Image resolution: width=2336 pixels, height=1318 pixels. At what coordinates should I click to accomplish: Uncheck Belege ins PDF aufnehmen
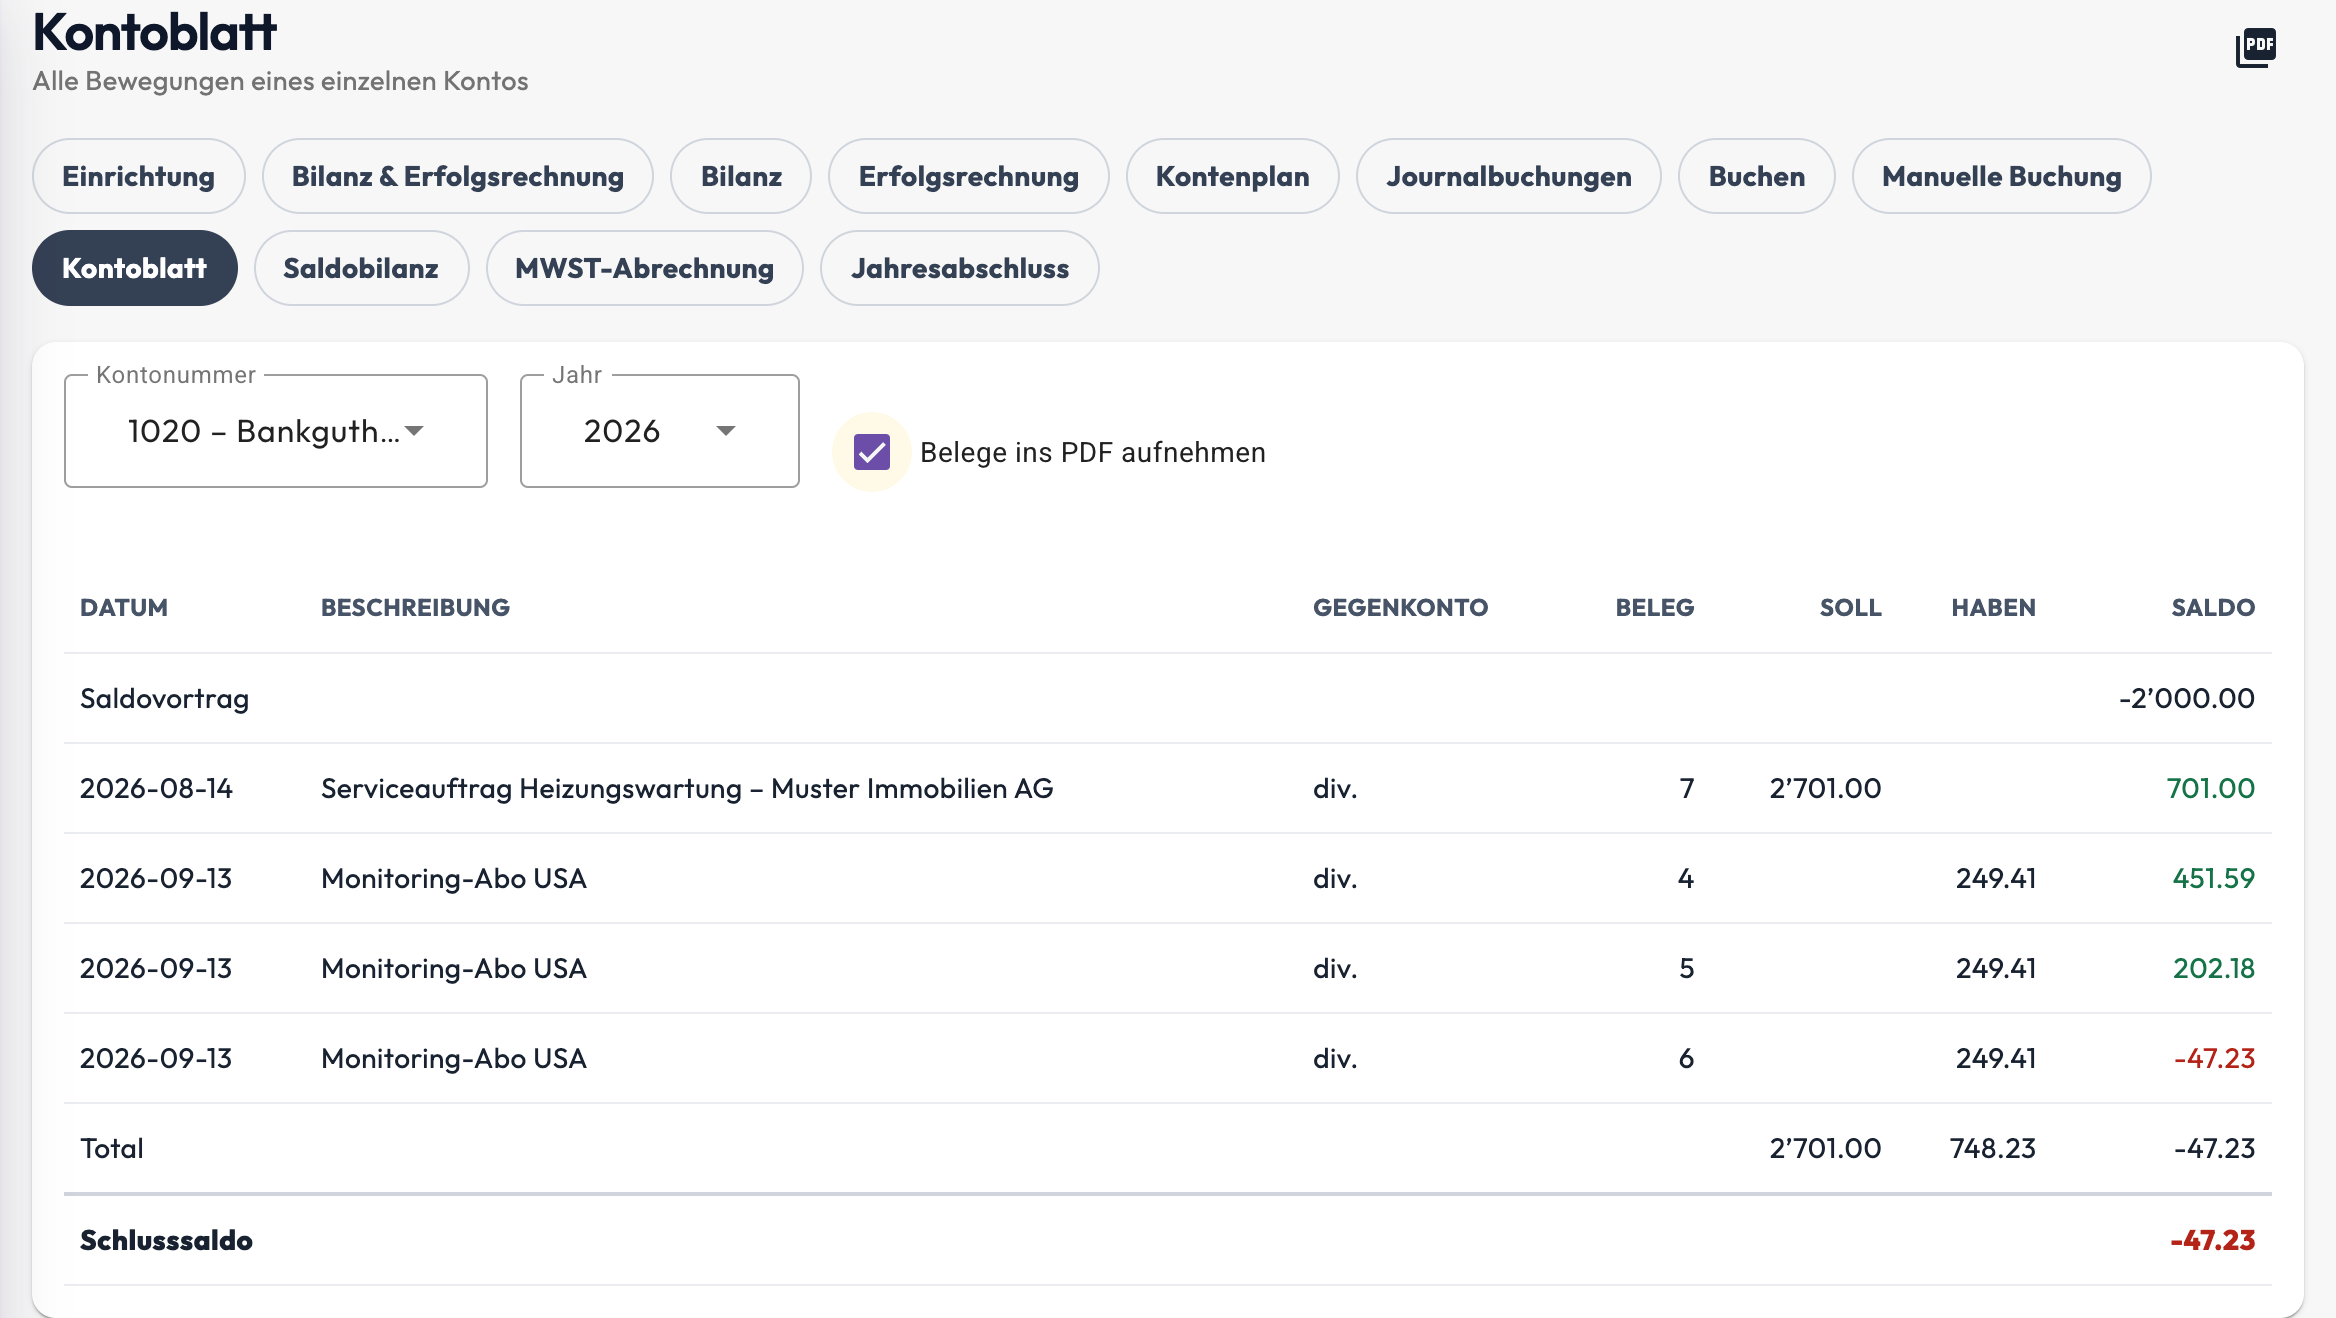(872, 452)
